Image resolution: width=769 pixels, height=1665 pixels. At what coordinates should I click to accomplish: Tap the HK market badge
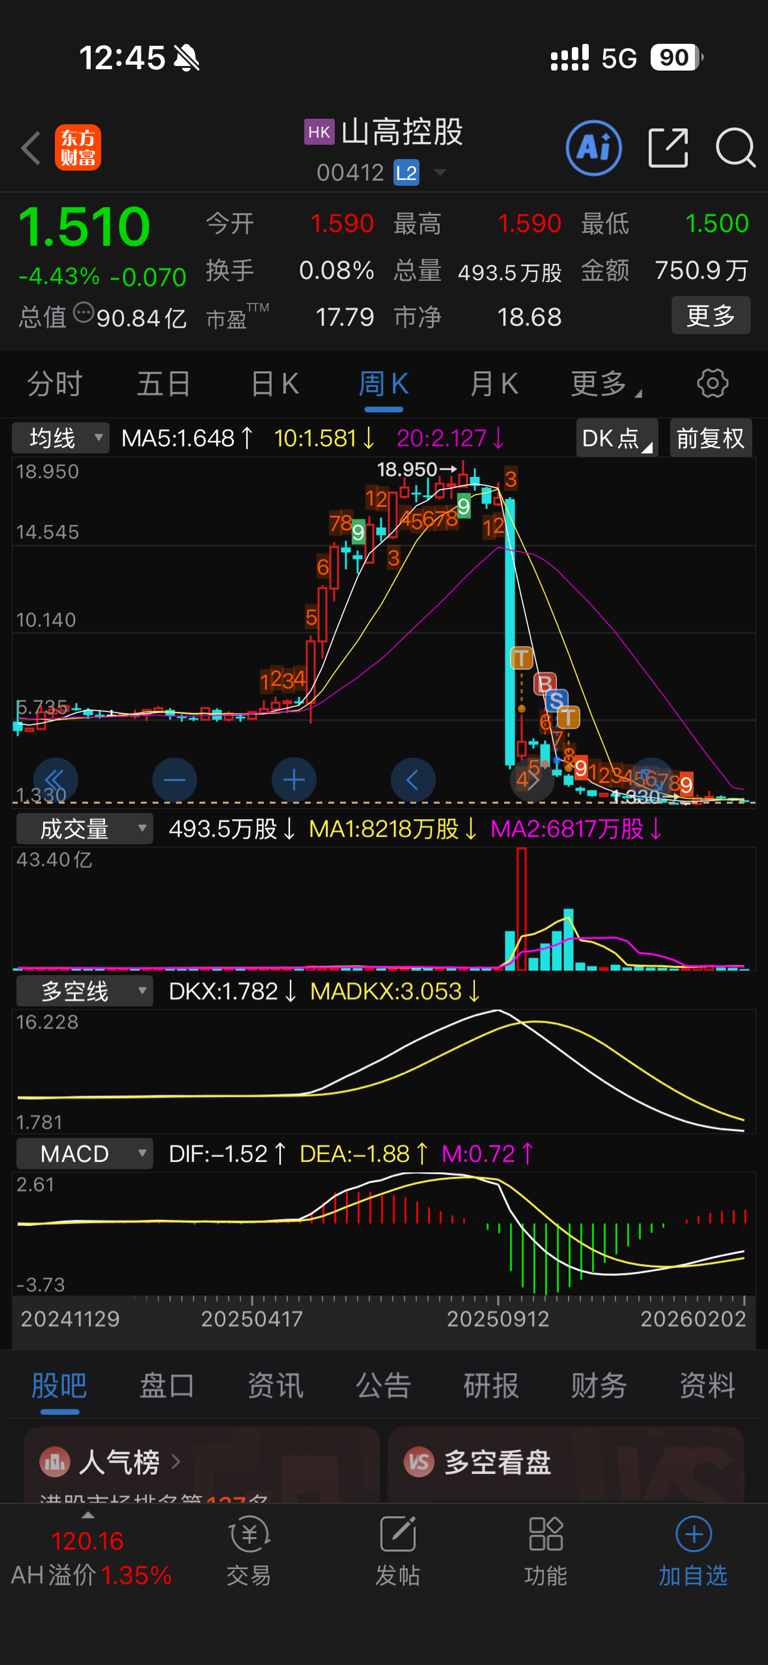pos(319,132)
